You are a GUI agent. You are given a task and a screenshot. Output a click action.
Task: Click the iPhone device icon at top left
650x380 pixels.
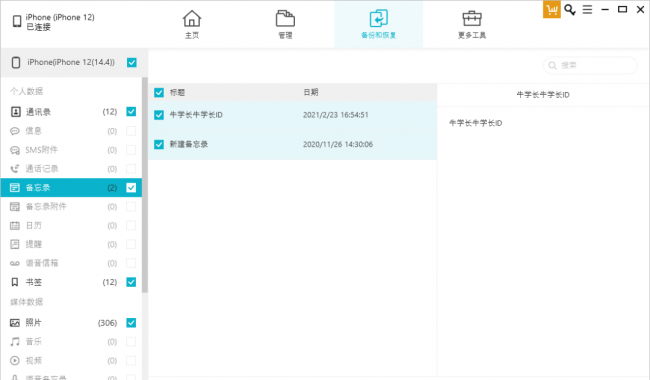click(17, 21)
